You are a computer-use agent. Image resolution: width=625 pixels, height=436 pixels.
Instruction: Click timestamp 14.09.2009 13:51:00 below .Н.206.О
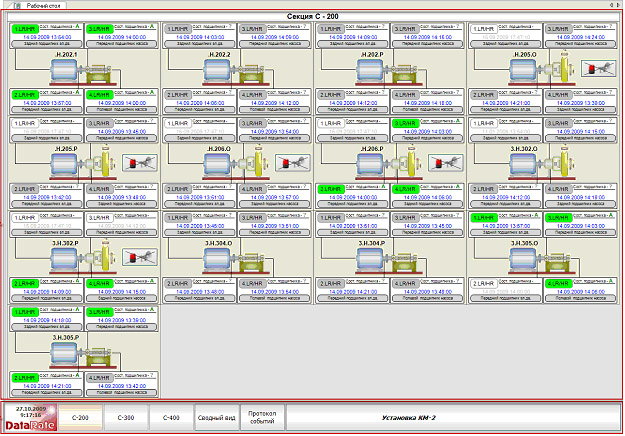(200, 197)
